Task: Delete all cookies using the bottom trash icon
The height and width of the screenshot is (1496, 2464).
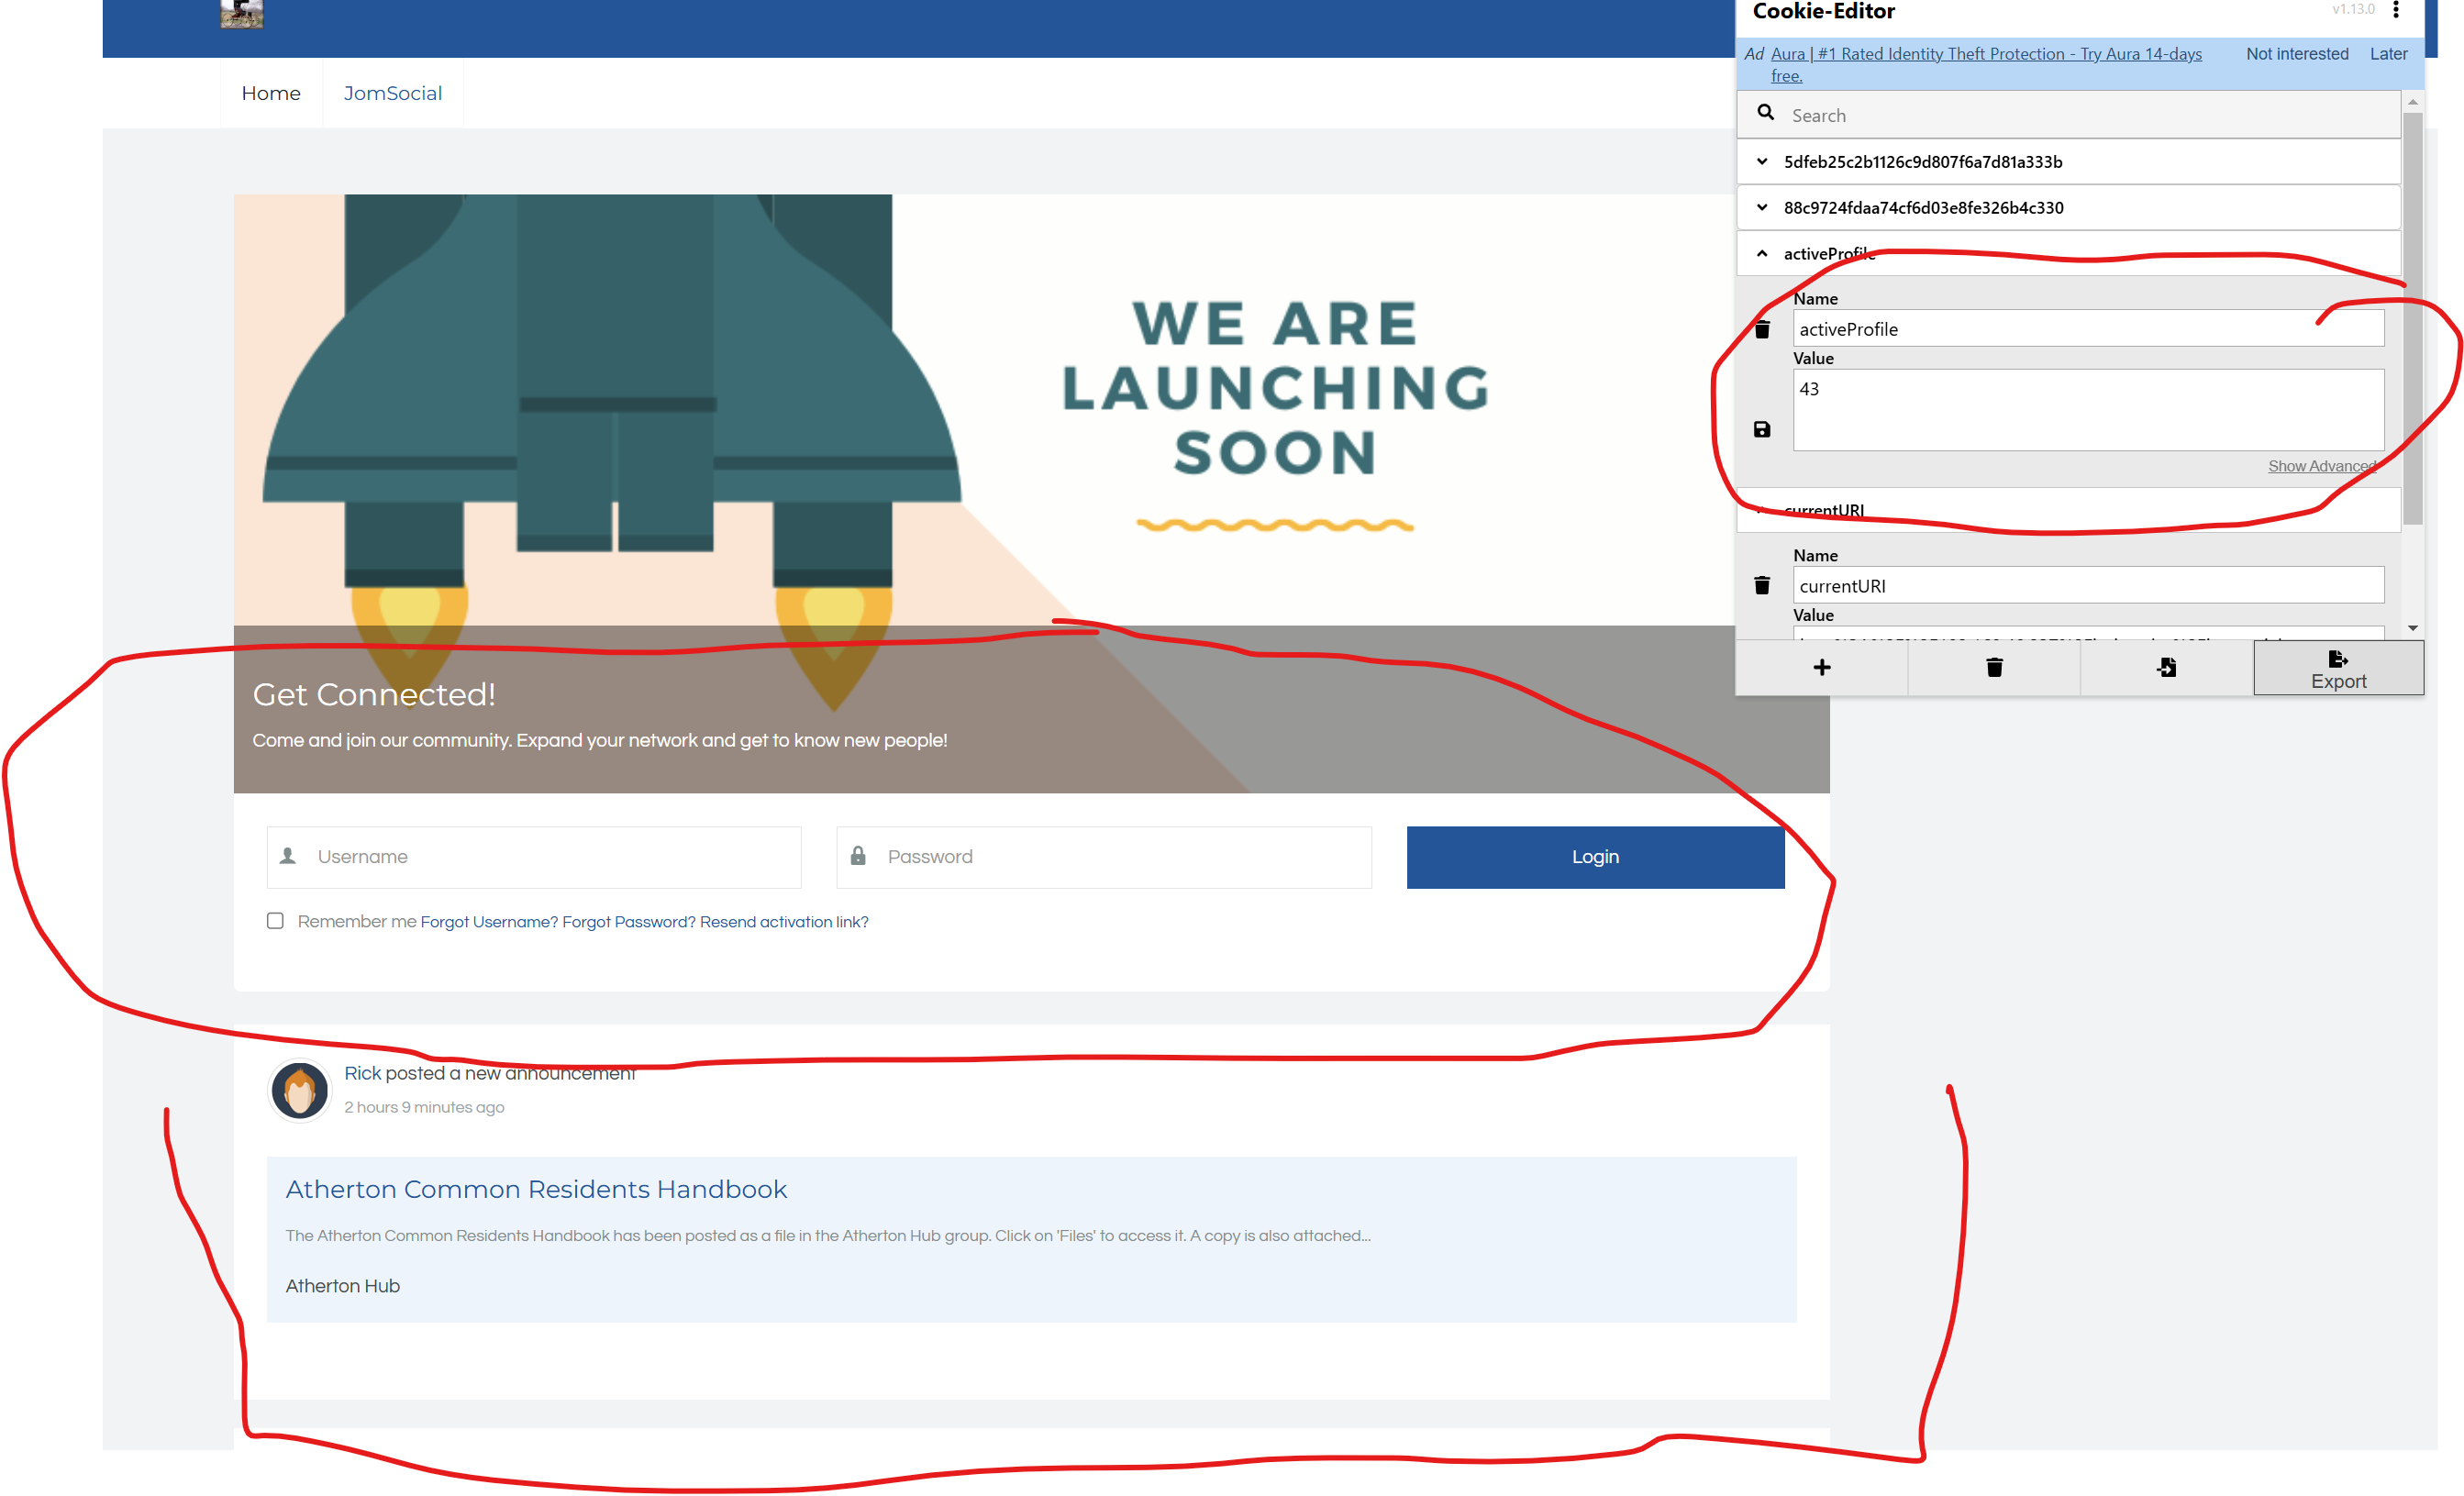Action: [1994, 667]
